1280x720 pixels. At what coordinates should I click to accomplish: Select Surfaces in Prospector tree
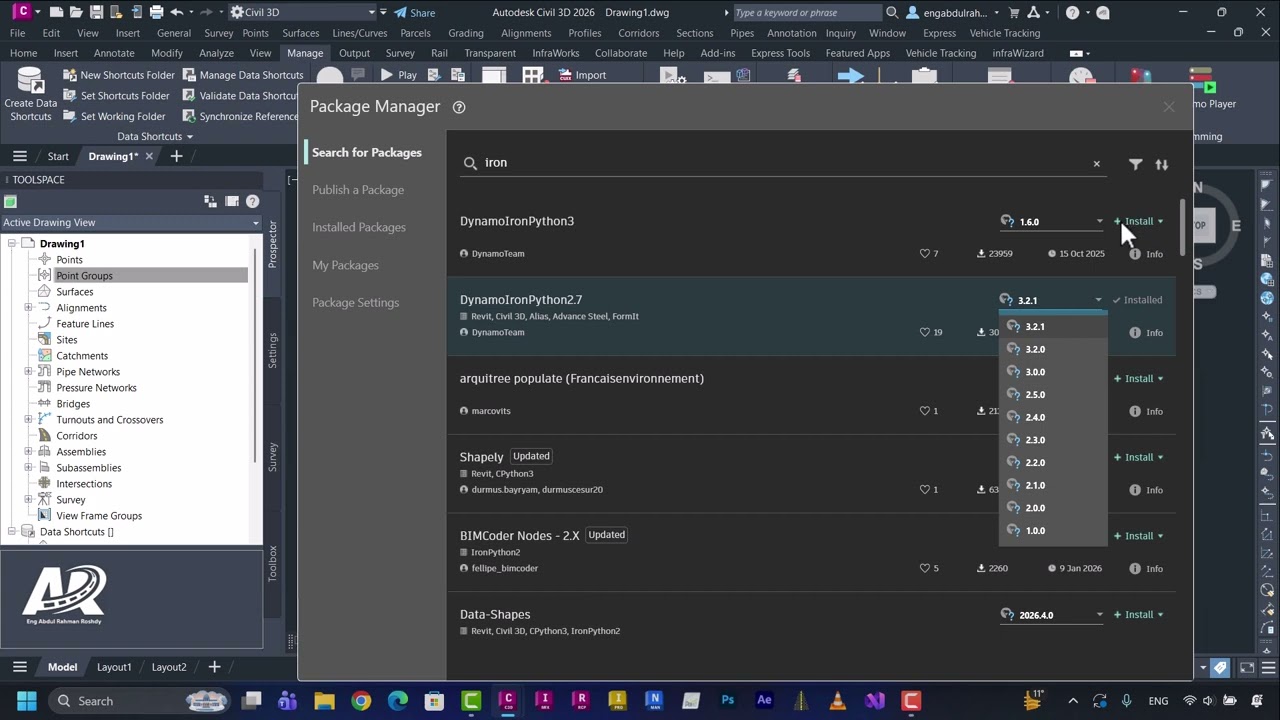click(x=75, y=292)
